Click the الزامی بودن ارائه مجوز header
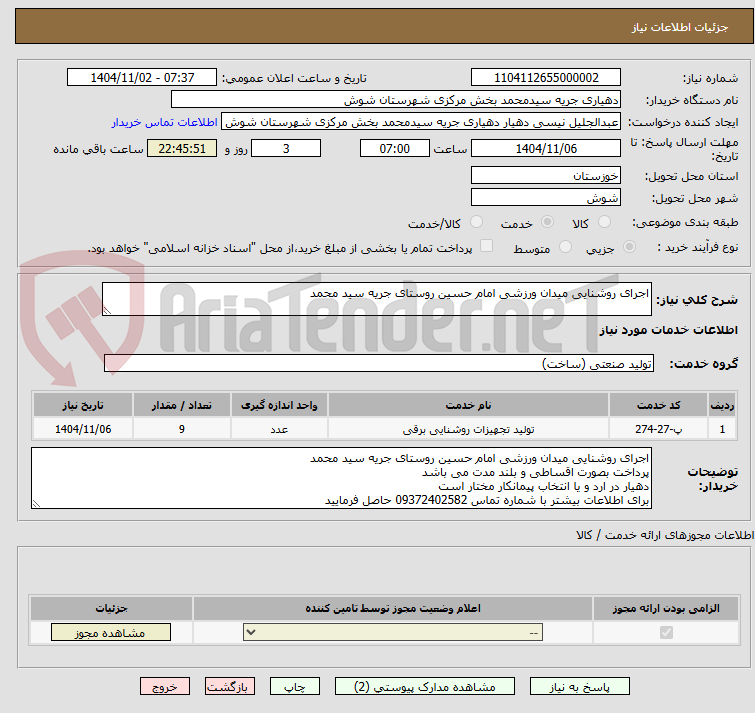 pyautogui.click(x=666, y=608)
